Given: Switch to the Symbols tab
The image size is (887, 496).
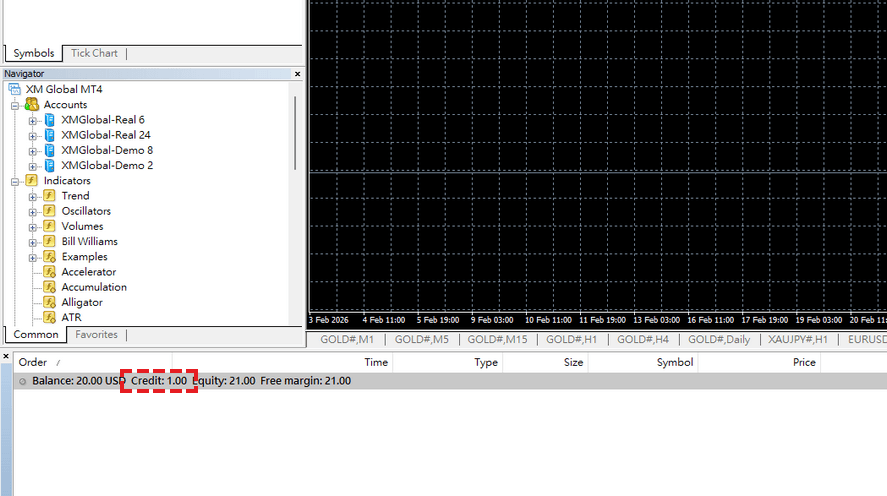Looking at the screenshot, I should [34, 53].
